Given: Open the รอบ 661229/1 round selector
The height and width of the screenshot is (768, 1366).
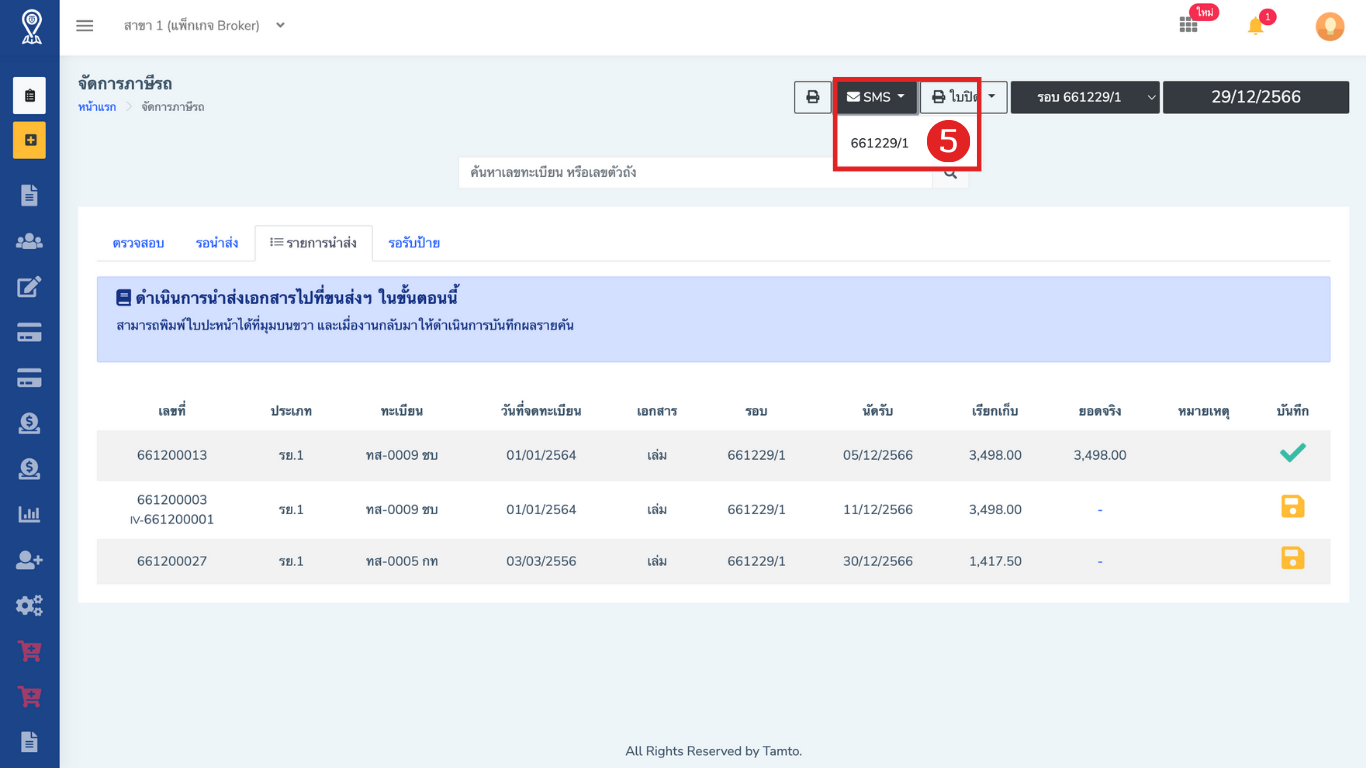Looking at the screenshot, I should [x=1085, y=97].
